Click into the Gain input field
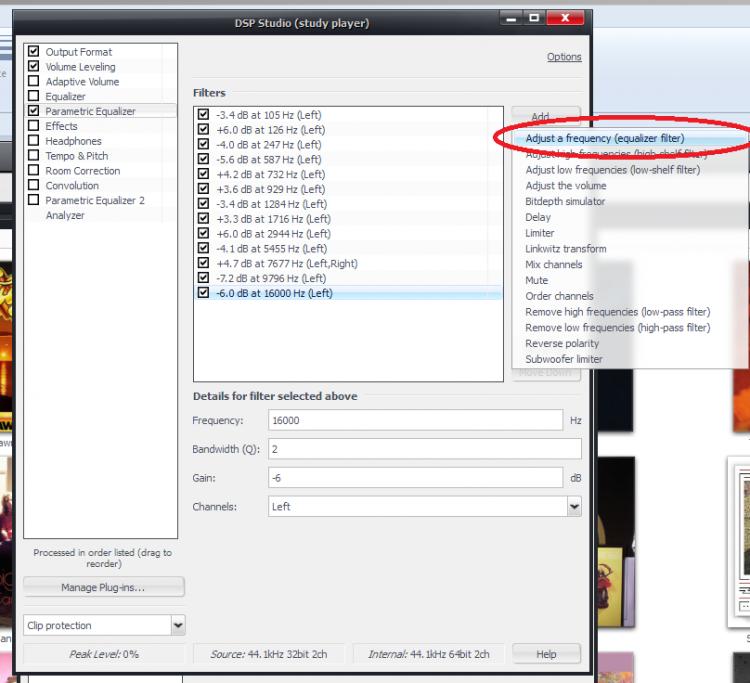Screen dimensions: 750x683 tap(415, 477)
